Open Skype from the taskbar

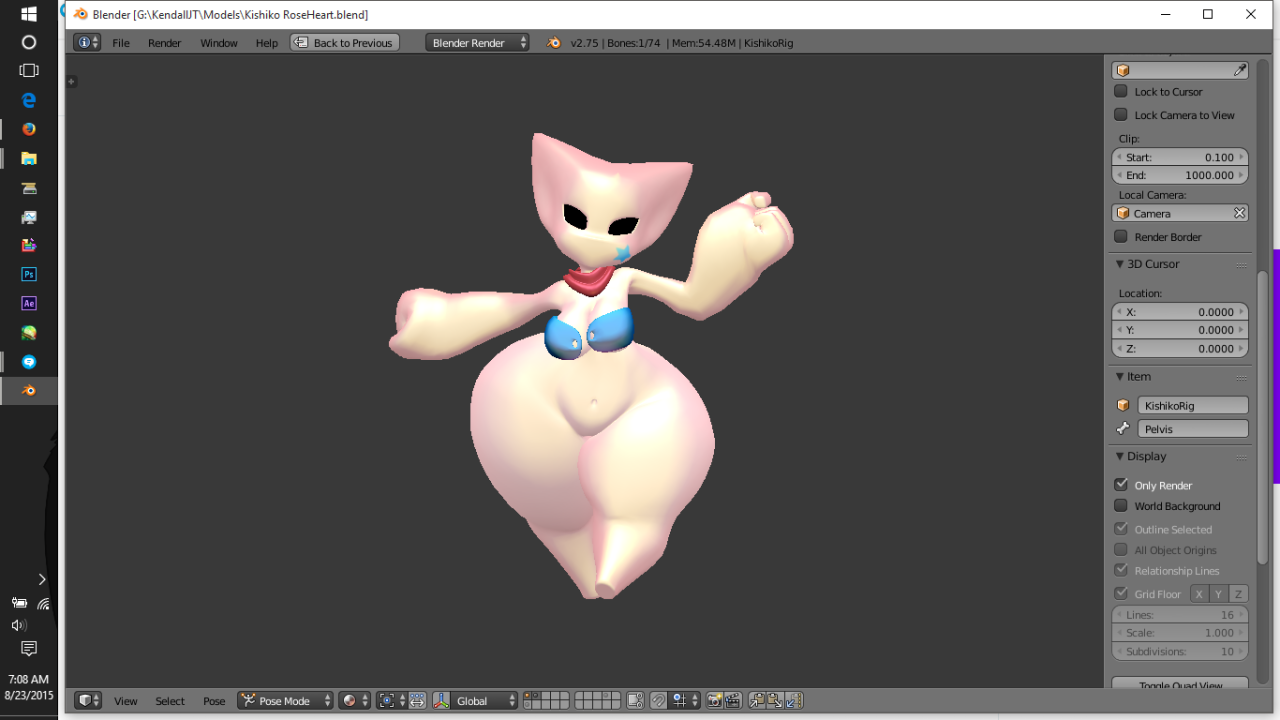(x=29, y=361)
